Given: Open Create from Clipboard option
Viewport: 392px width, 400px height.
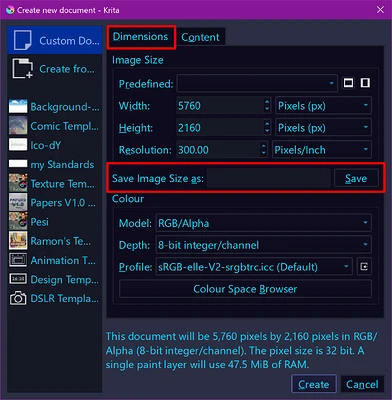Looking at the screenshot, I should pyautogui.click(x=55, y=69).
